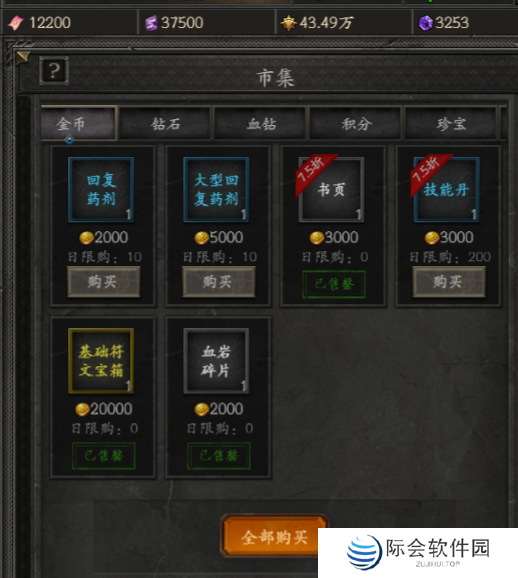Image resolution: width=518 pixels, height=578 pixels.
Task: Open the 珍宝 tab
Action: point(451,123)
